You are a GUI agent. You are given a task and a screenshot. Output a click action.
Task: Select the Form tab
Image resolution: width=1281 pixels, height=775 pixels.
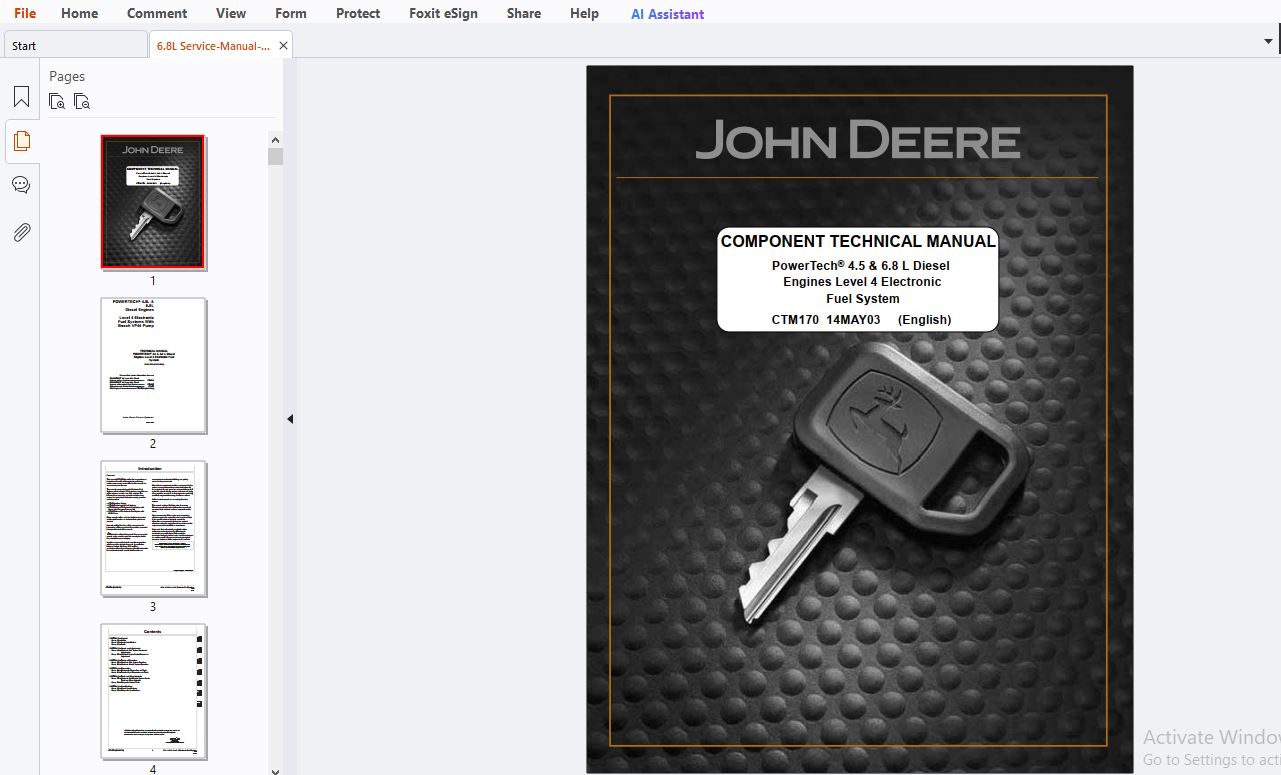point(291,13)
